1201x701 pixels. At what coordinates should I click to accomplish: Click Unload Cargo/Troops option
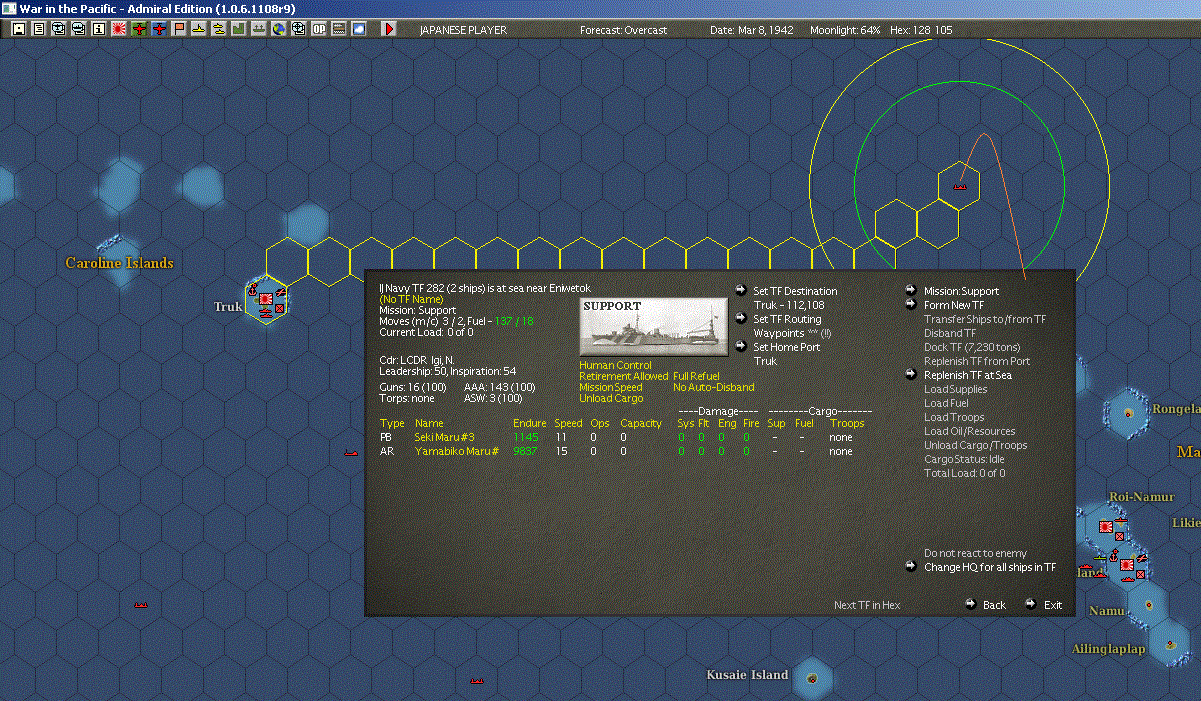coord(975,445)
